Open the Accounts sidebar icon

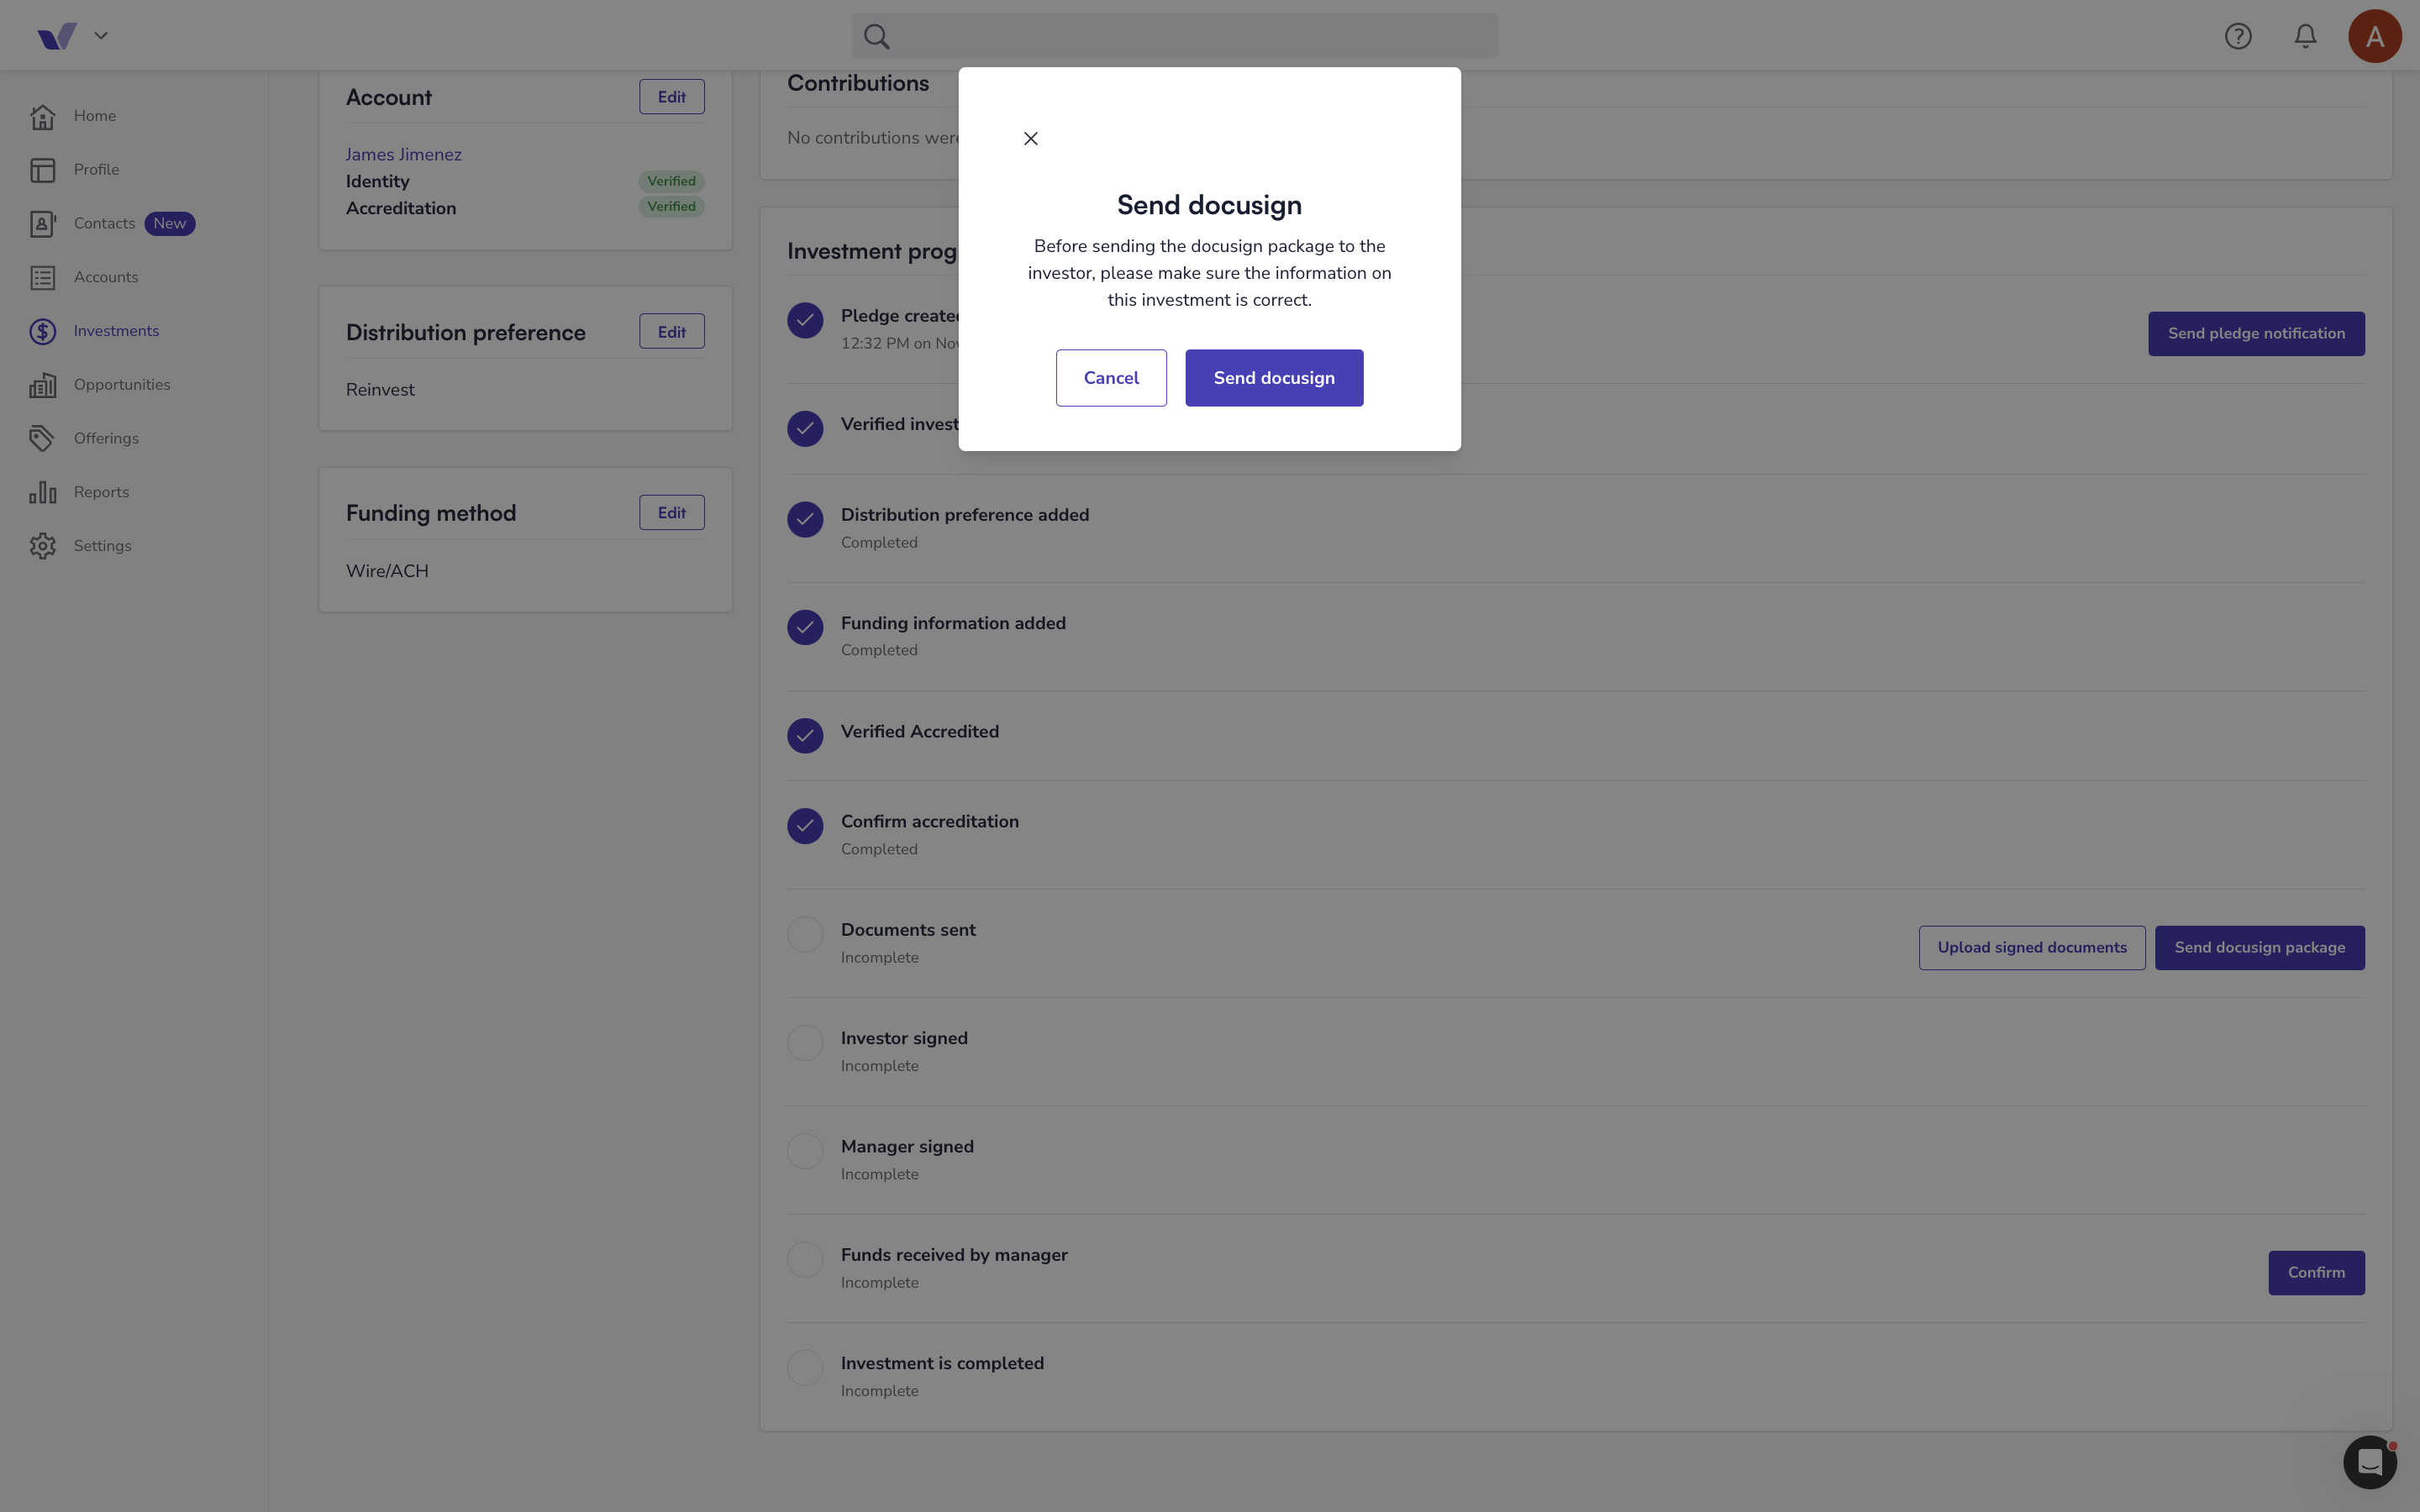click(x=42, y=277)
